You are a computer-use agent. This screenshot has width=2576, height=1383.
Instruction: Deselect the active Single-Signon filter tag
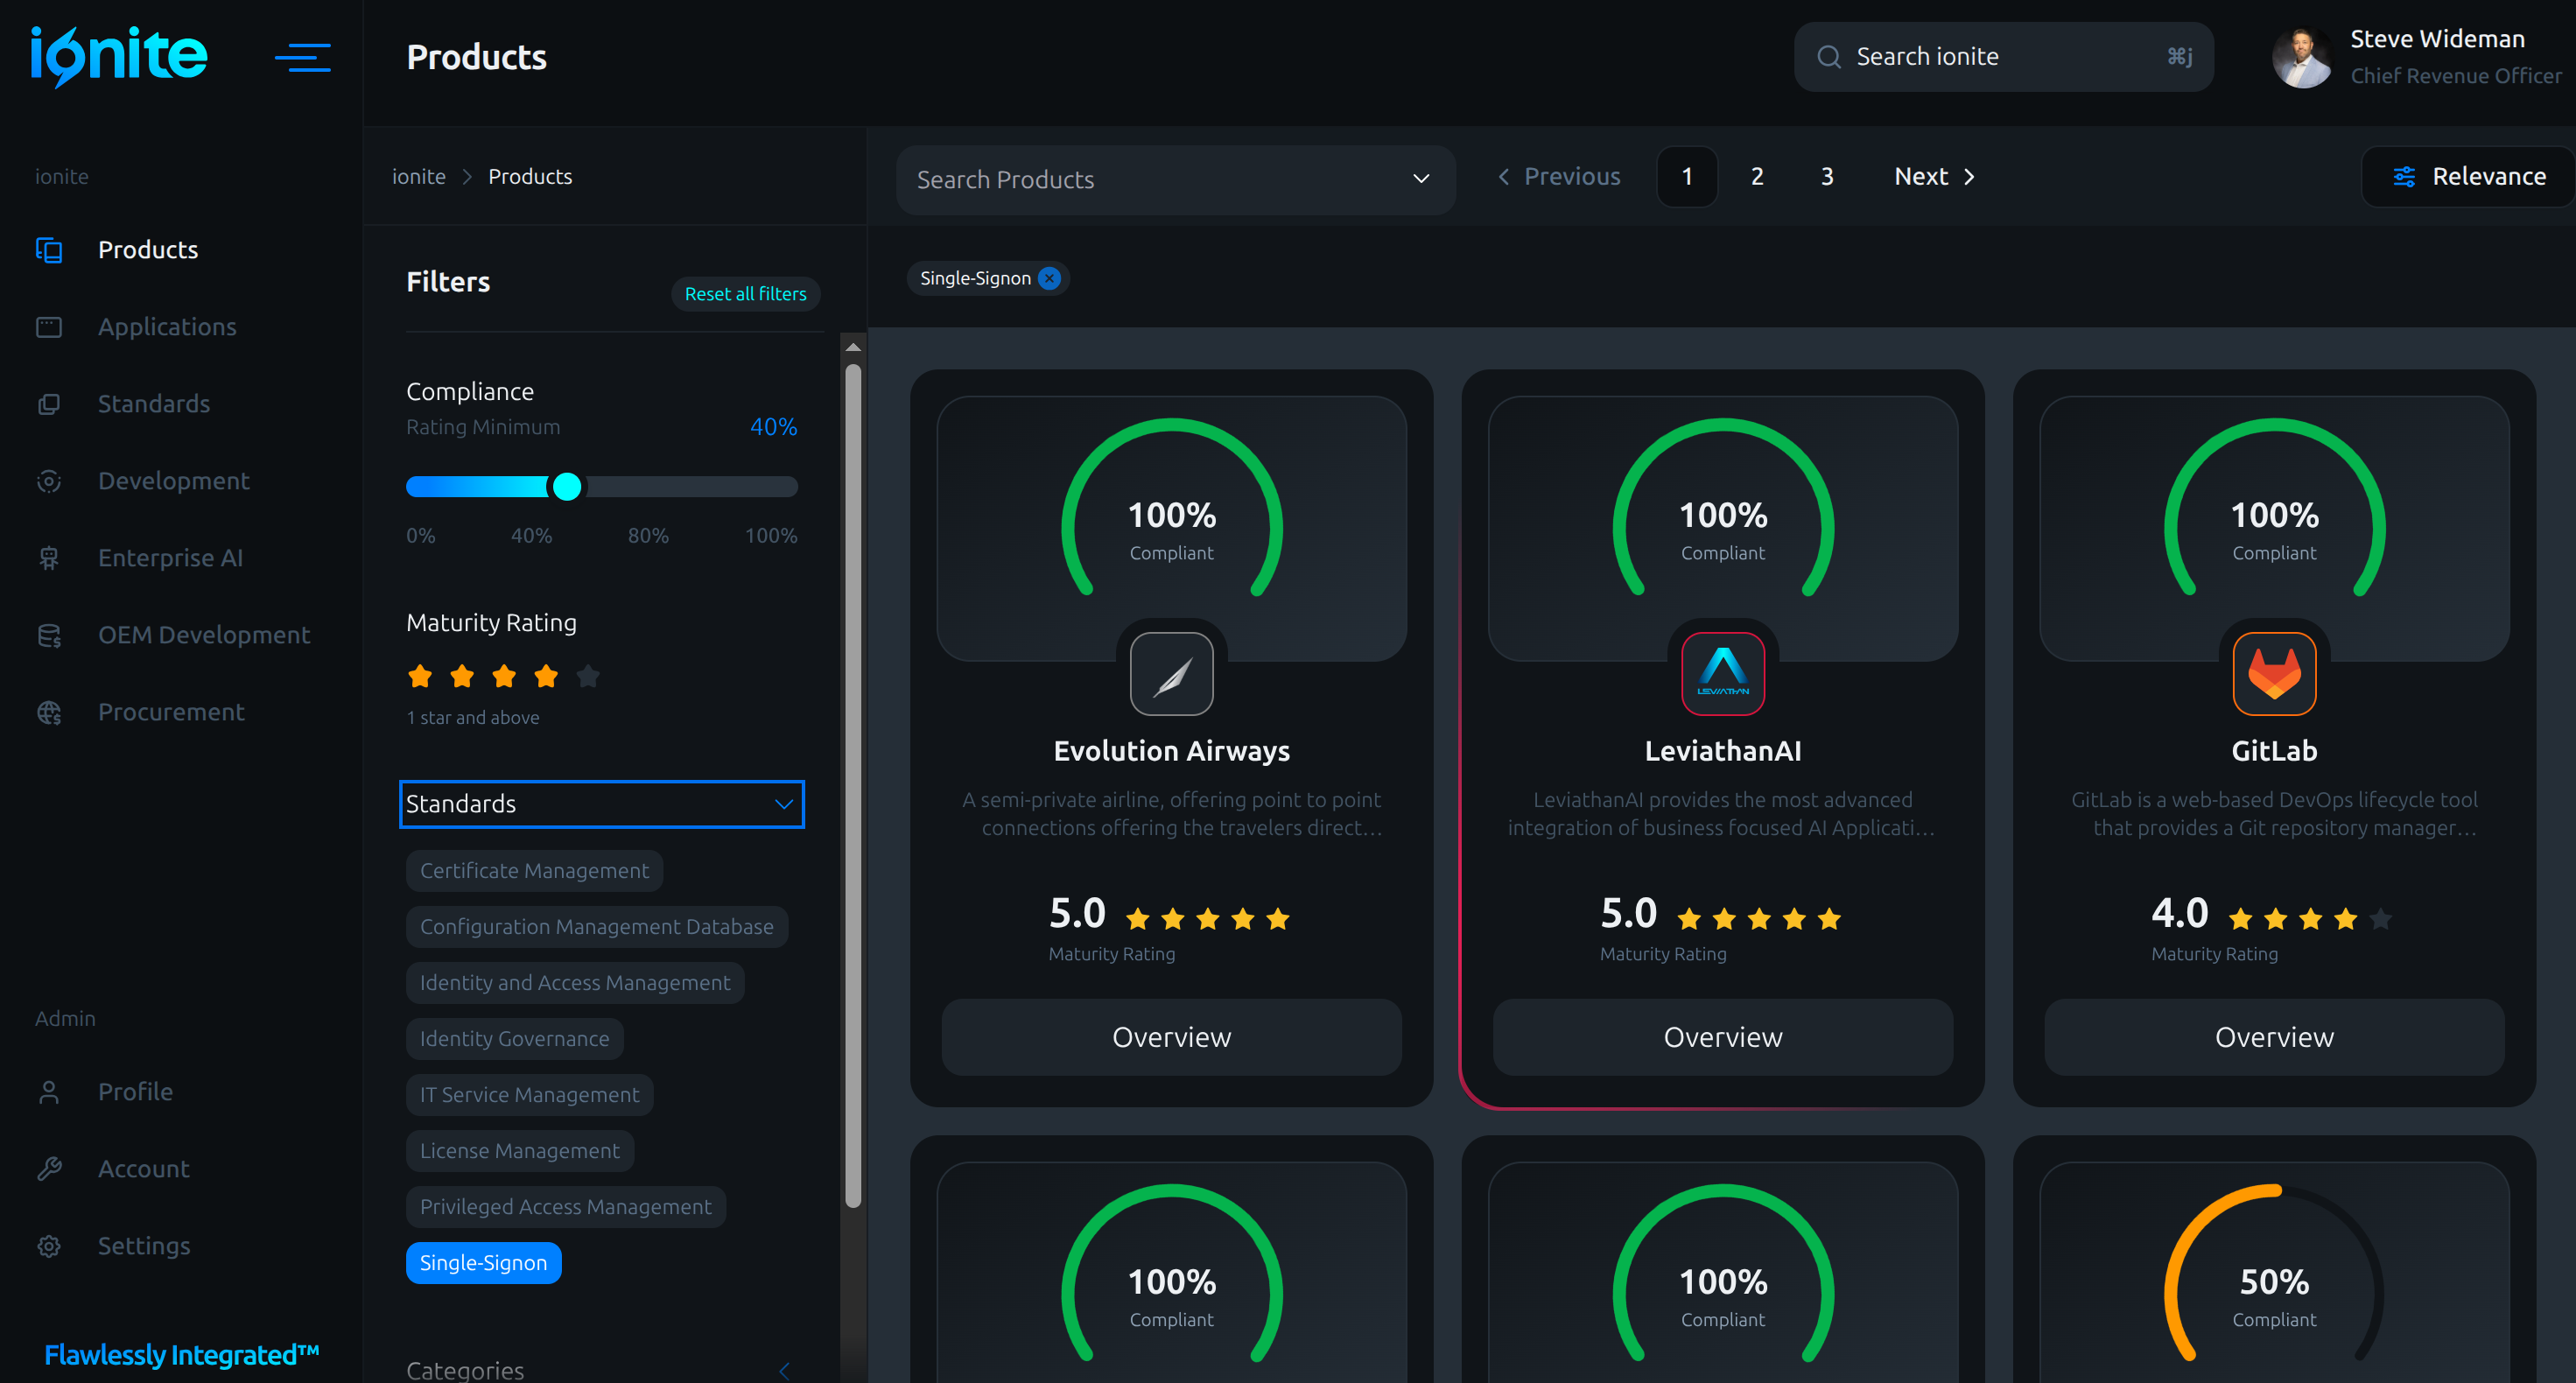[x=484, y=1263]
